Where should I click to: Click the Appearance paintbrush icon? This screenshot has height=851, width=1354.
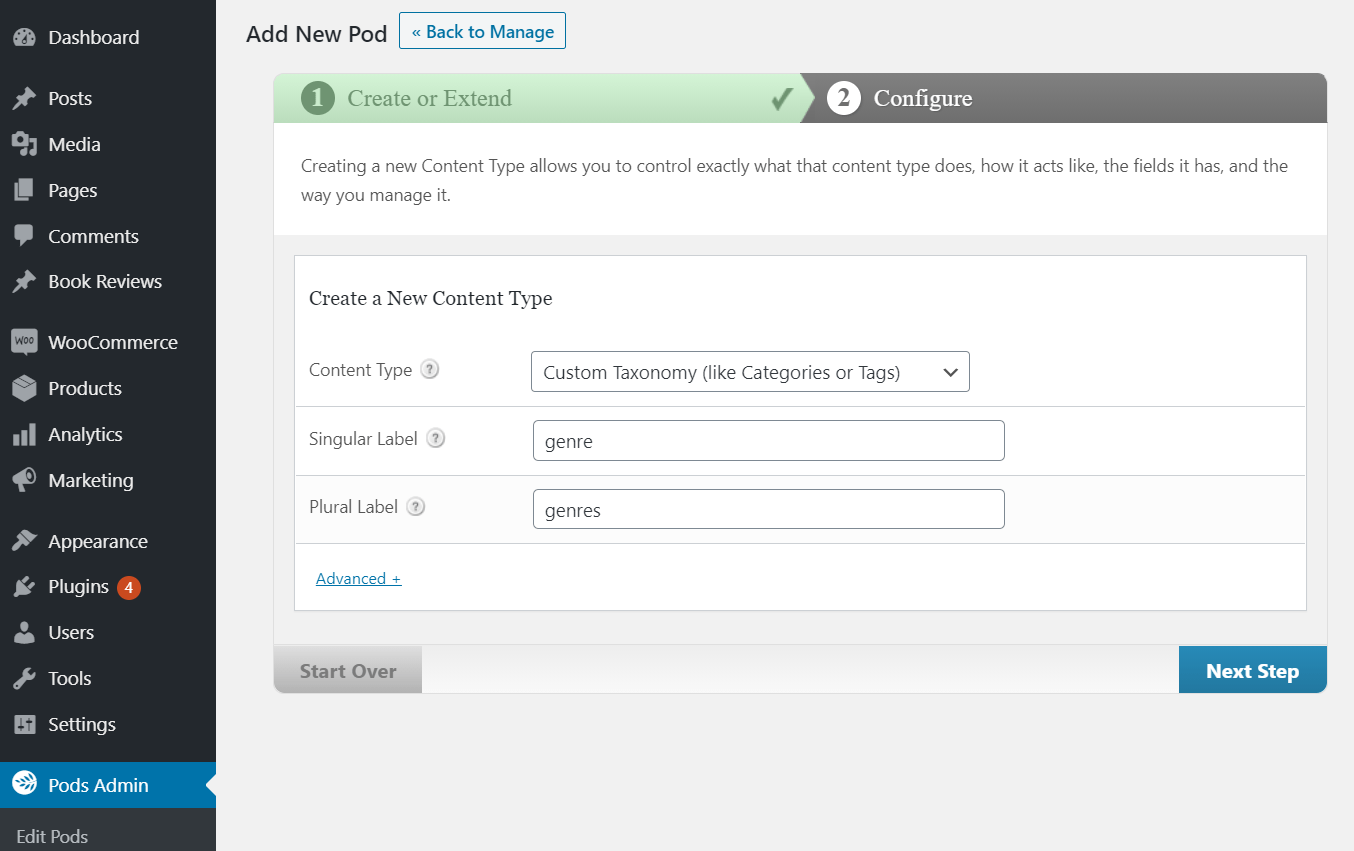tap(24, 542)
